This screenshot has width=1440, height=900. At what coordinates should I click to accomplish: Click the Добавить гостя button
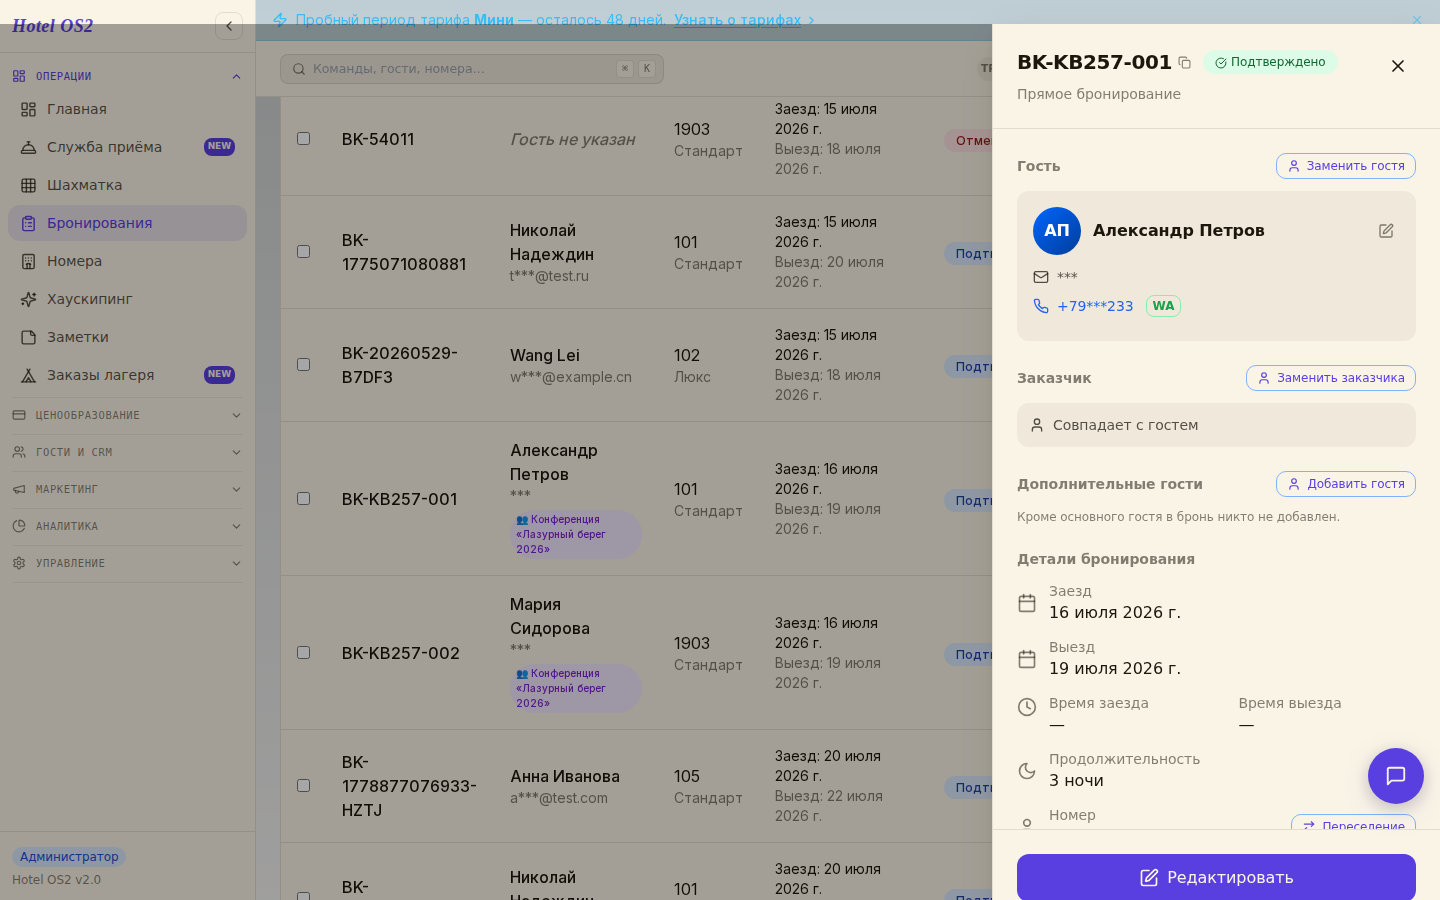tap(1346, 484)
